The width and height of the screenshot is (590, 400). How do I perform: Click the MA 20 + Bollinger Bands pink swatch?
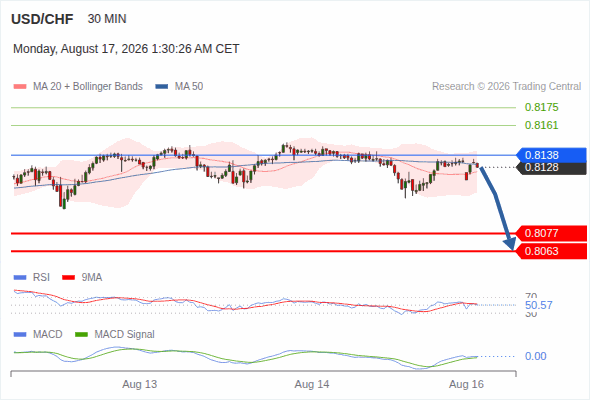(20, 87)
